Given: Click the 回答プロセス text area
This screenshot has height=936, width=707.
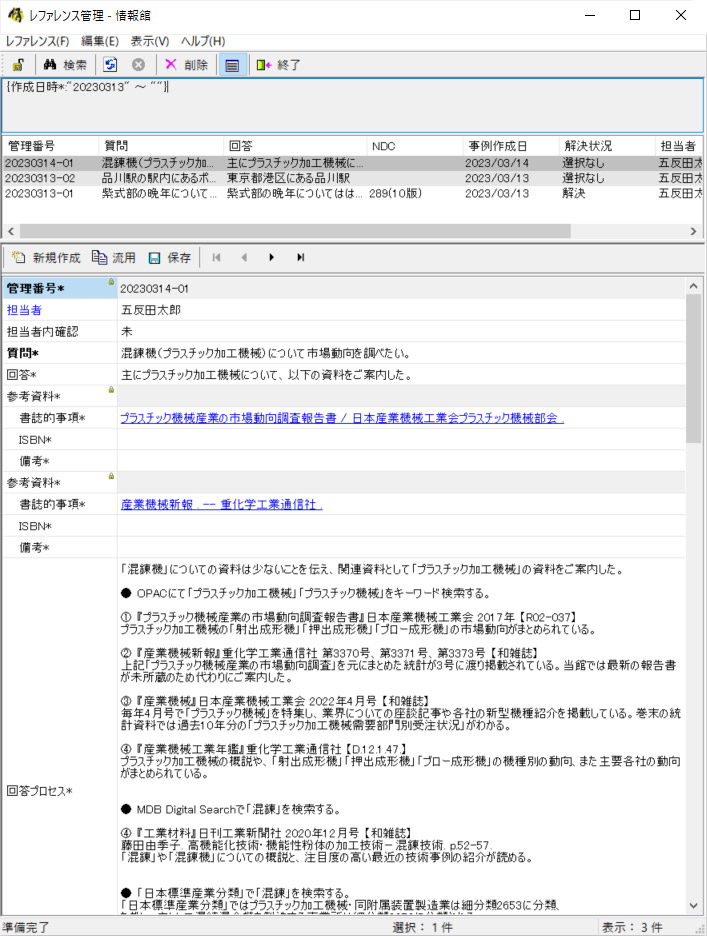Looking at the screenshot, I should tap(401, 737).
